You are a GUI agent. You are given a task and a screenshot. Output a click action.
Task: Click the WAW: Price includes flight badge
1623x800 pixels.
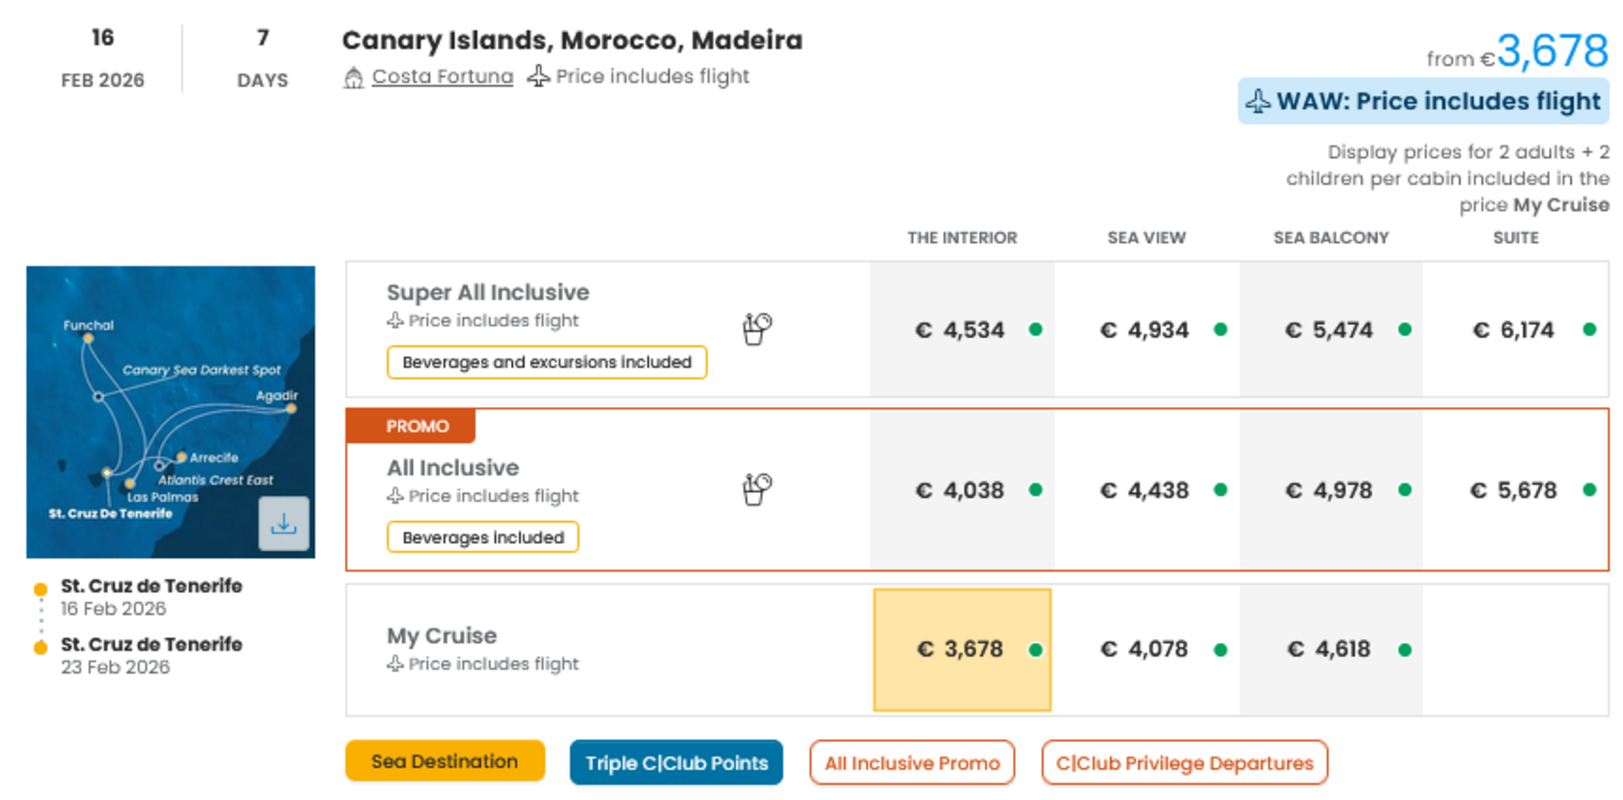pos(1423,101)
